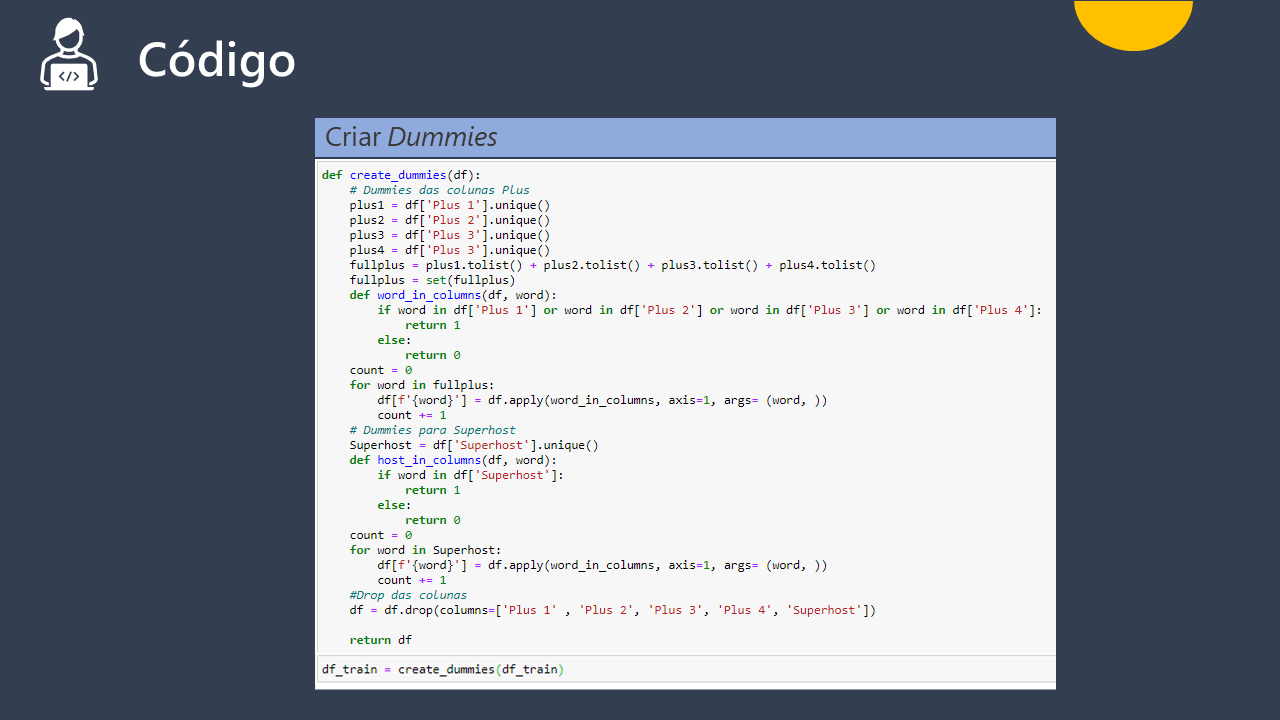
Task: Click the fullplus tolist concatenation line
Action: [613, 265]
